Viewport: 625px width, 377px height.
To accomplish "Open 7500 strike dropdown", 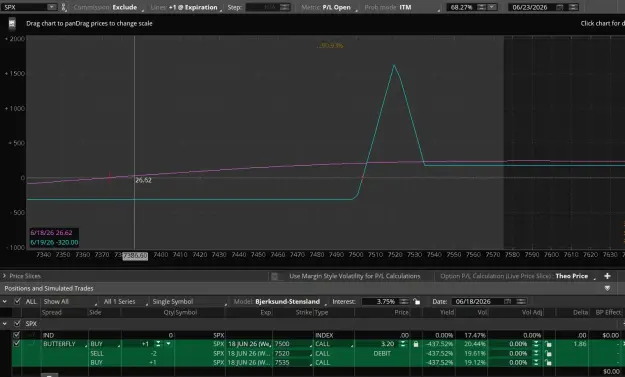I will click(293, 344).
